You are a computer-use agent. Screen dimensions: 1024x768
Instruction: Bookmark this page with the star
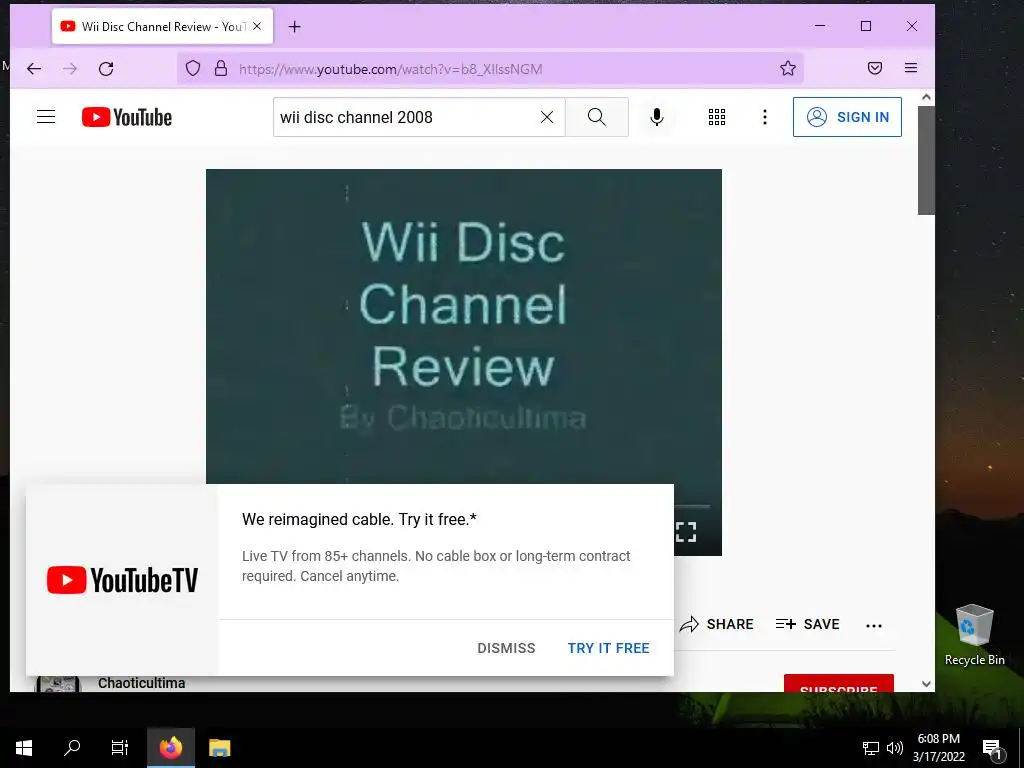coord(788,69)
